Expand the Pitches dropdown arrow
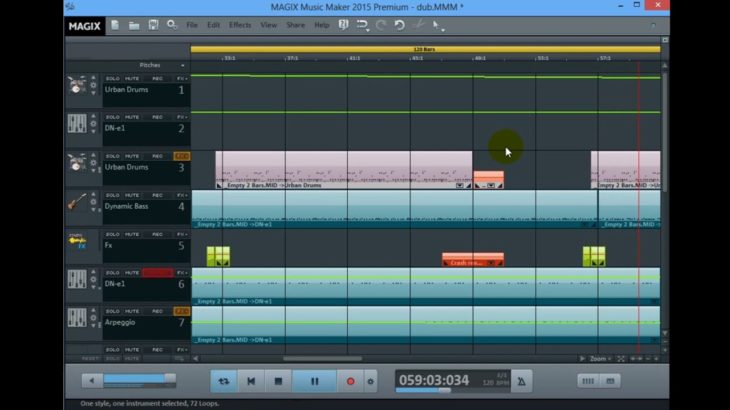Screen dimensions: 730x410 182,66
